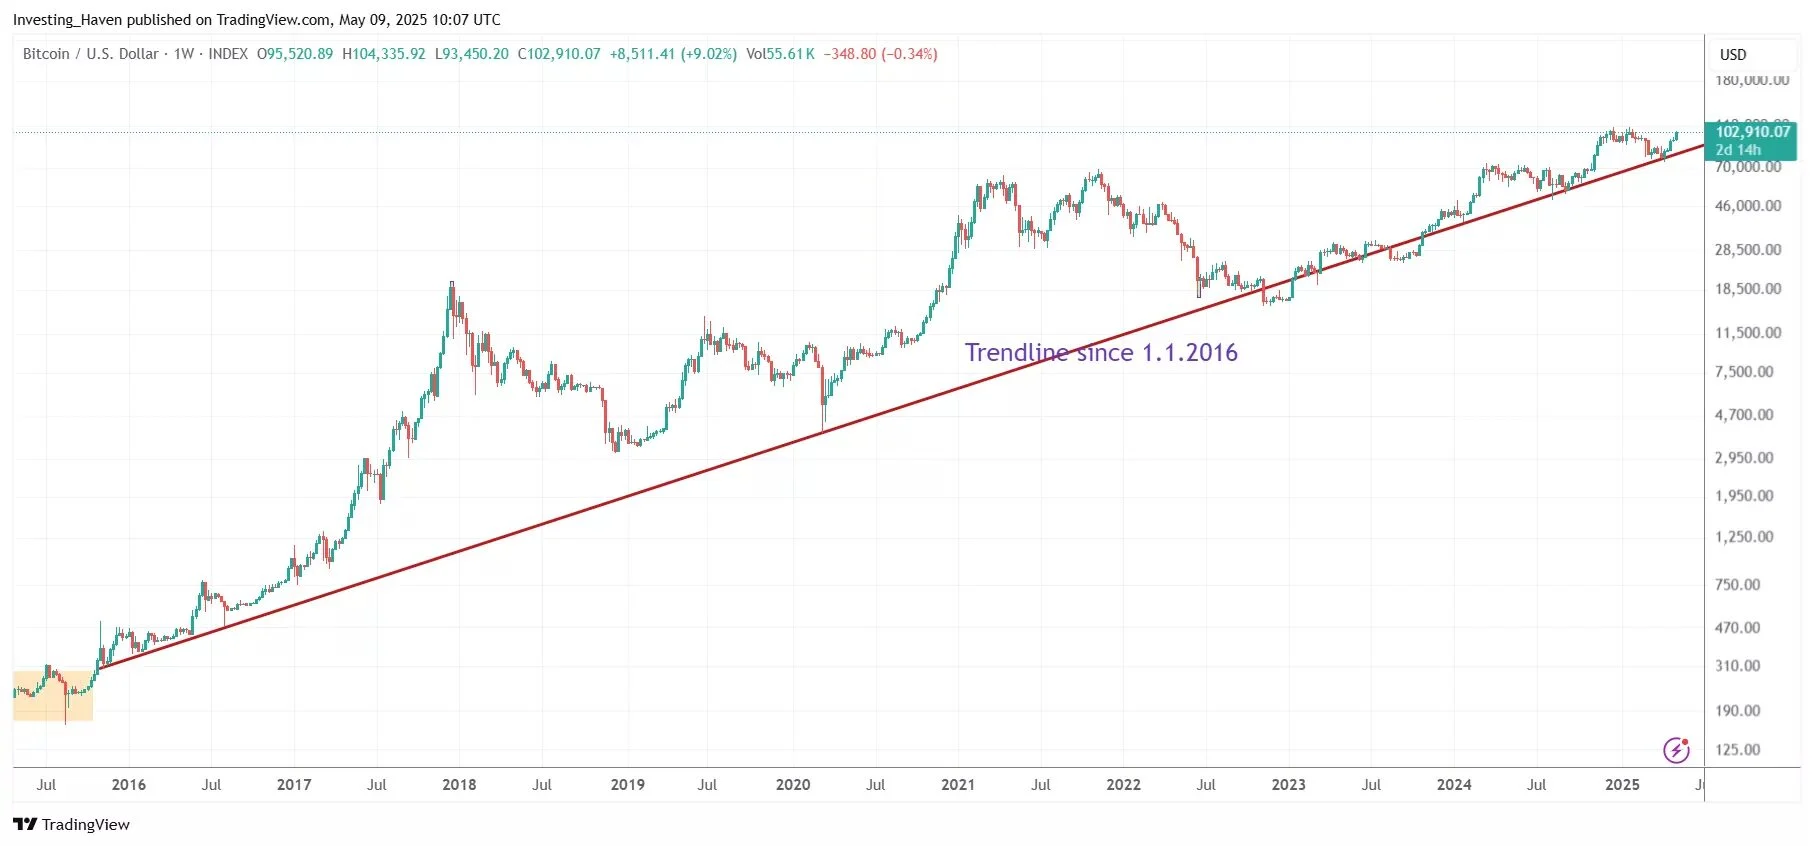Image resolution: width=1814 pixels, height=846 pixels.
Task: Click the orange highlighted rectangle in 2015
Action: point(53,695)
